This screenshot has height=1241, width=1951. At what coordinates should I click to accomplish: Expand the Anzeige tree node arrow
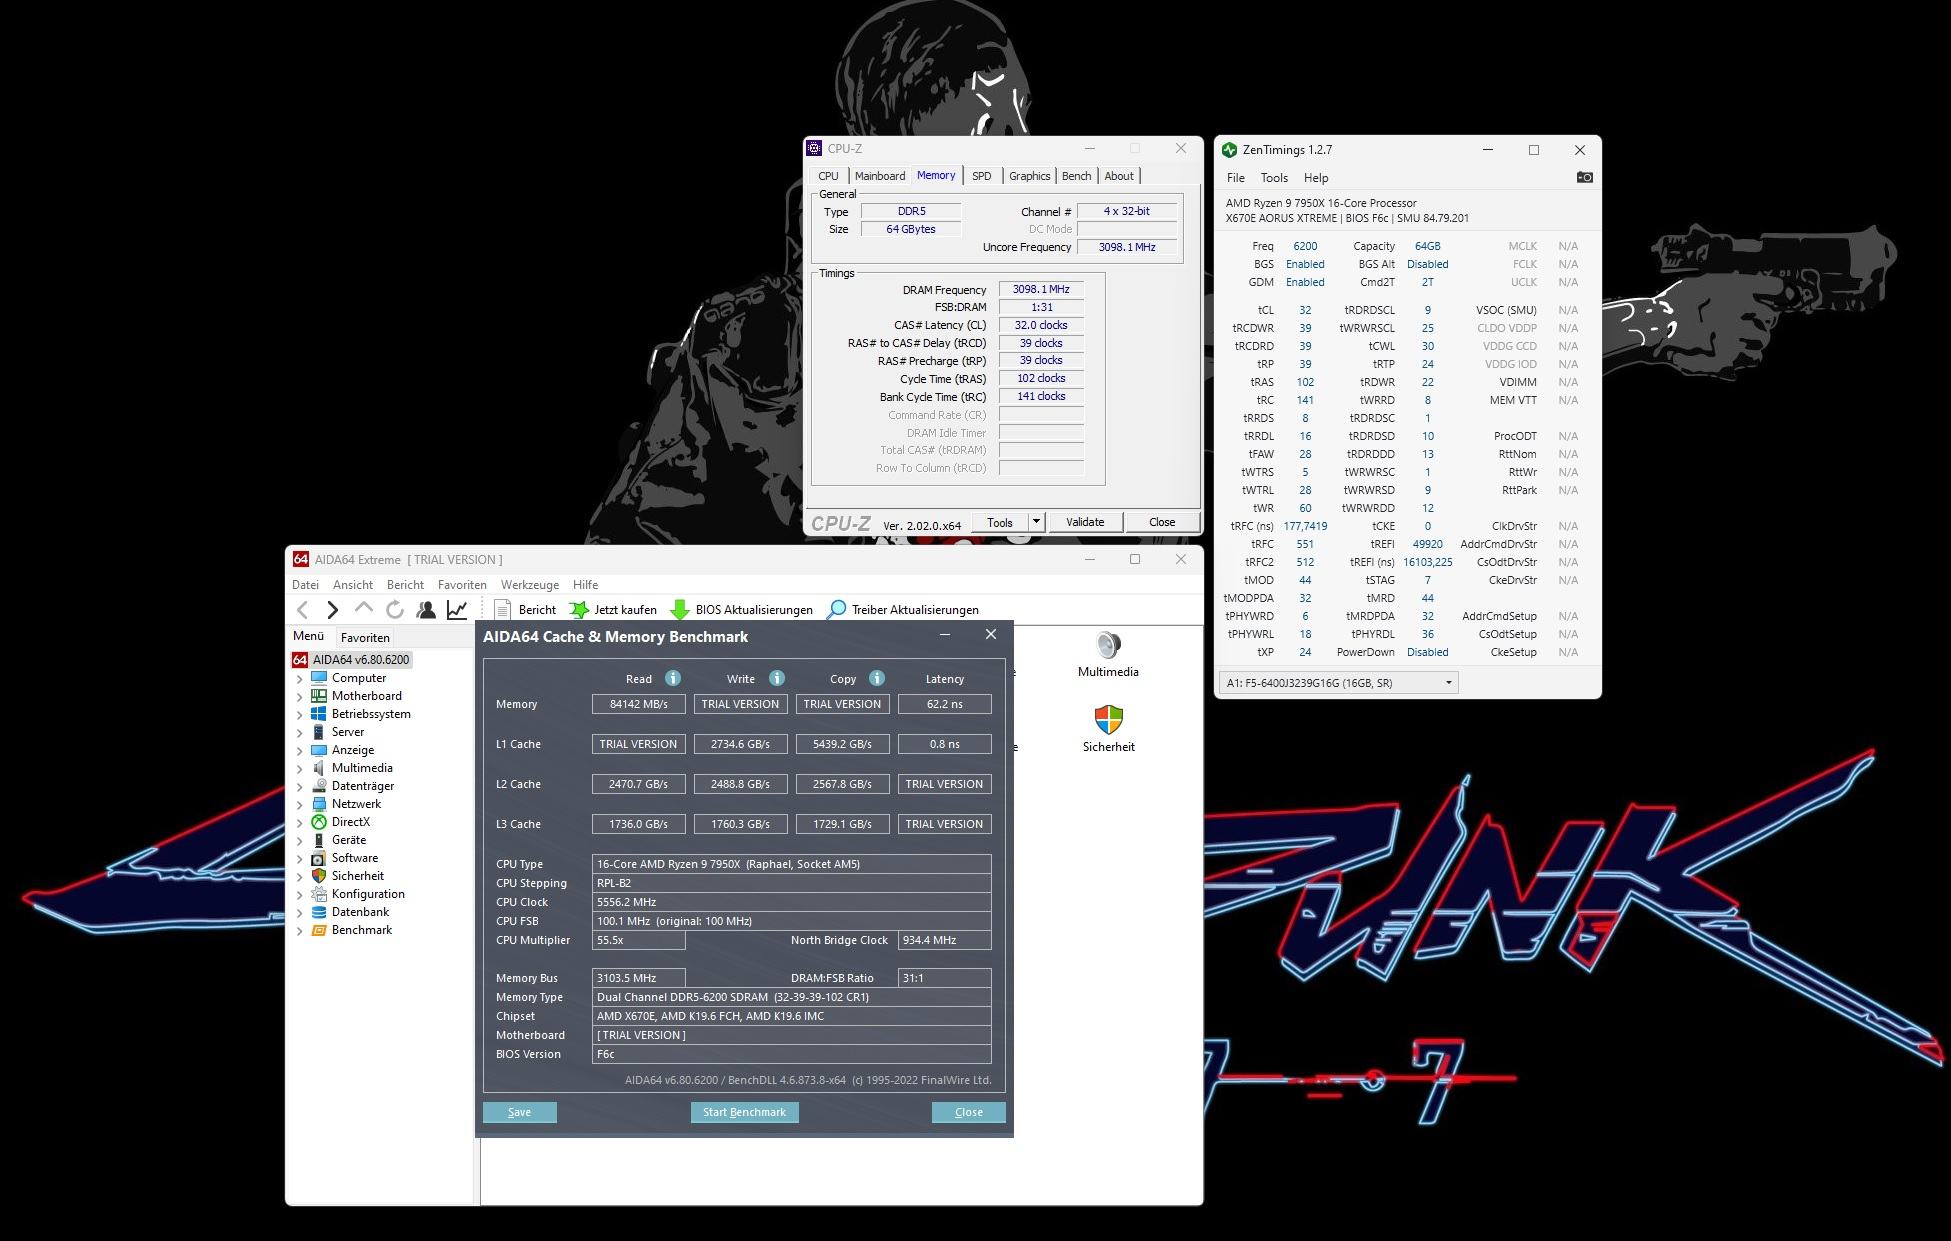point(299,751)
